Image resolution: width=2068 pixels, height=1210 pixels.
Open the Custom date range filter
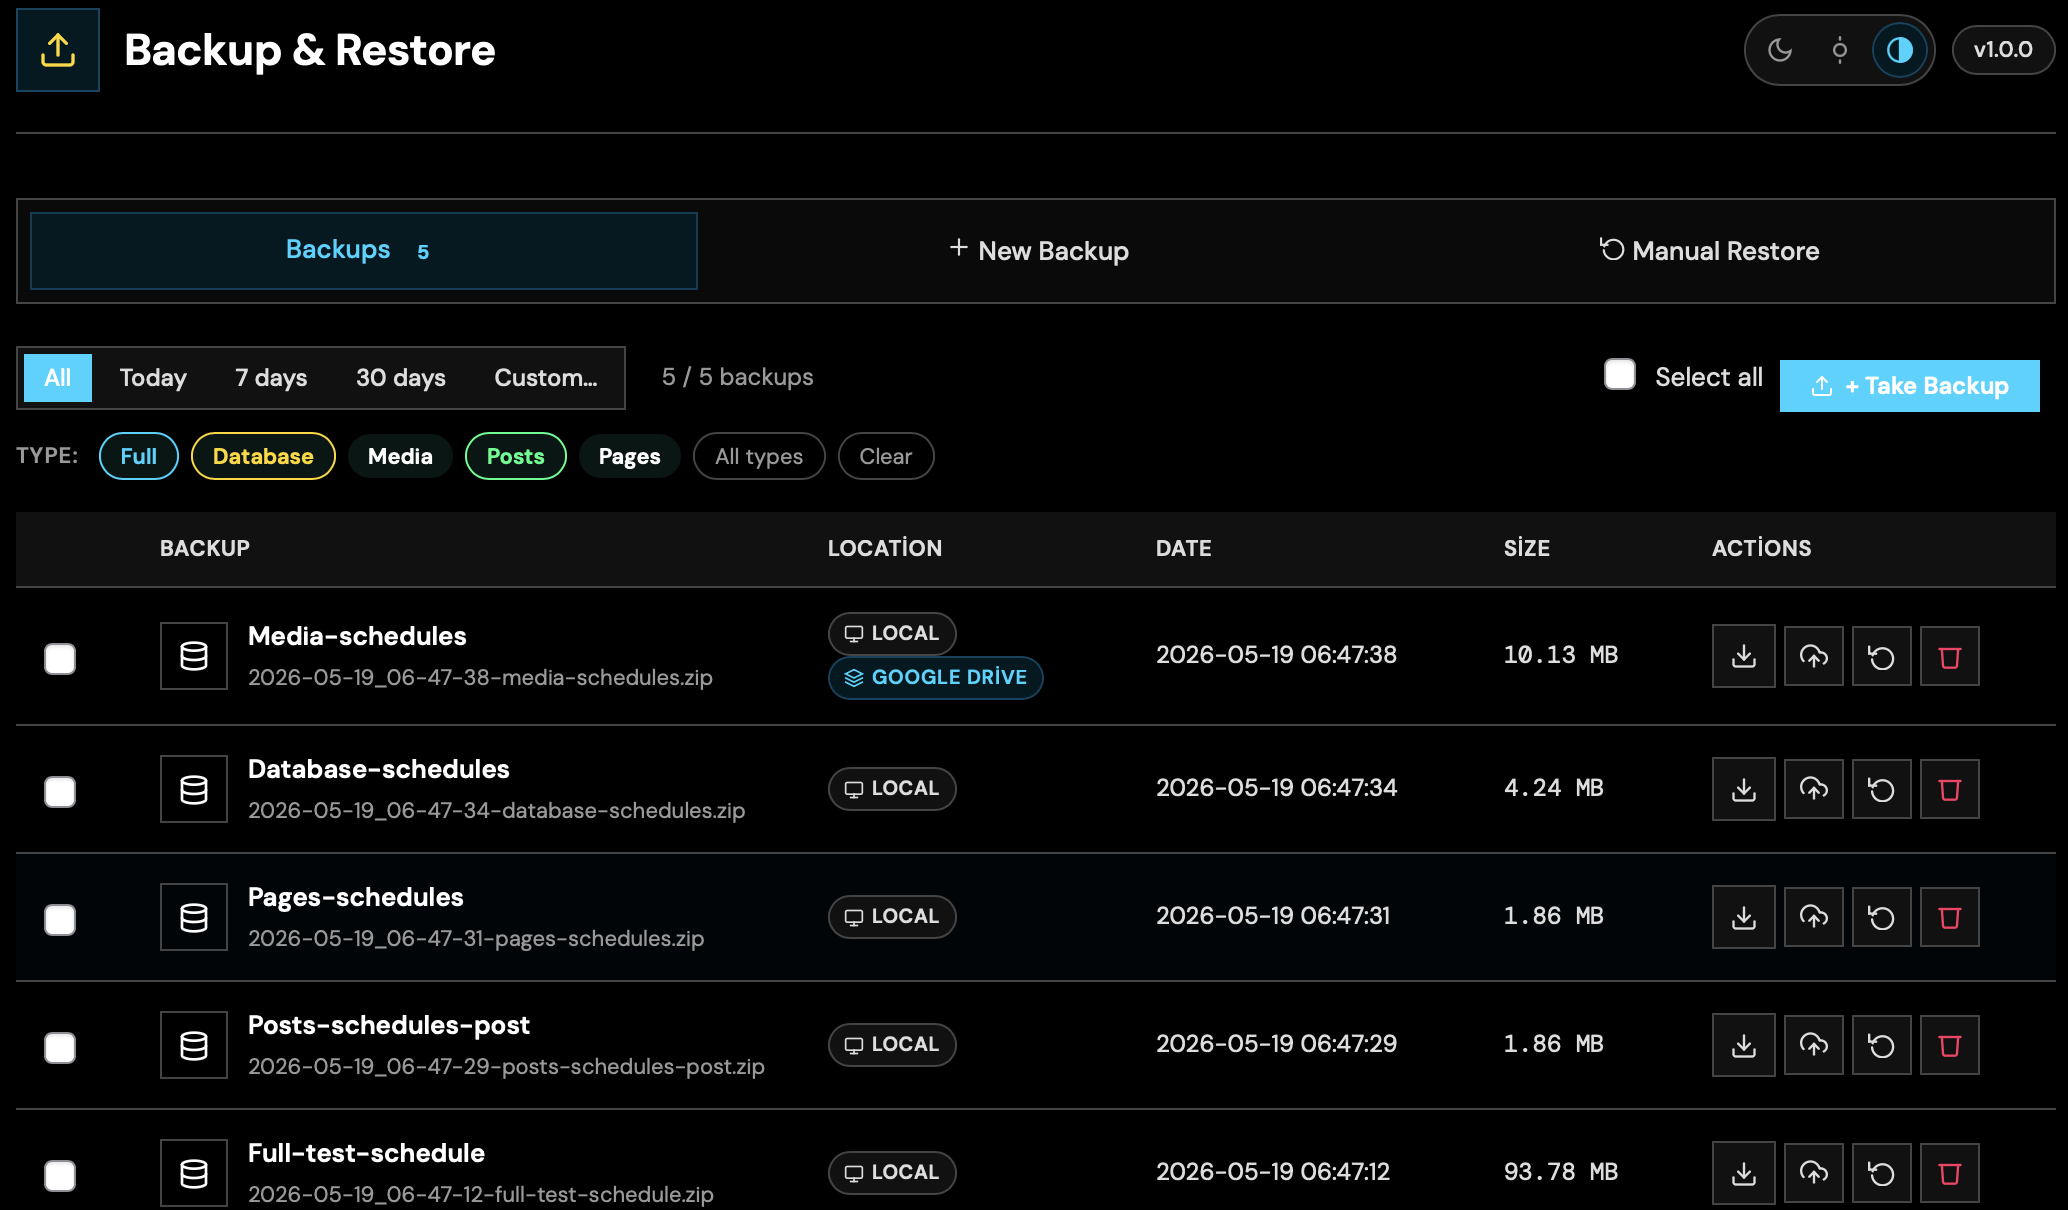[546, 378]
